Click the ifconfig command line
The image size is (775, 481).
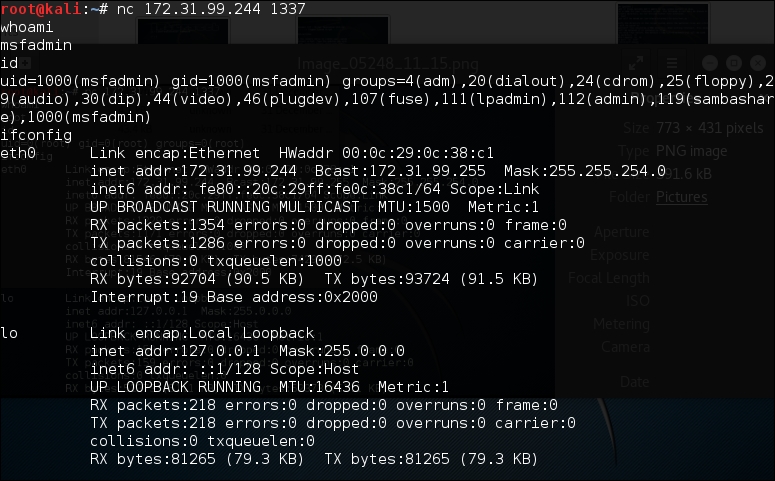point(34,135)
